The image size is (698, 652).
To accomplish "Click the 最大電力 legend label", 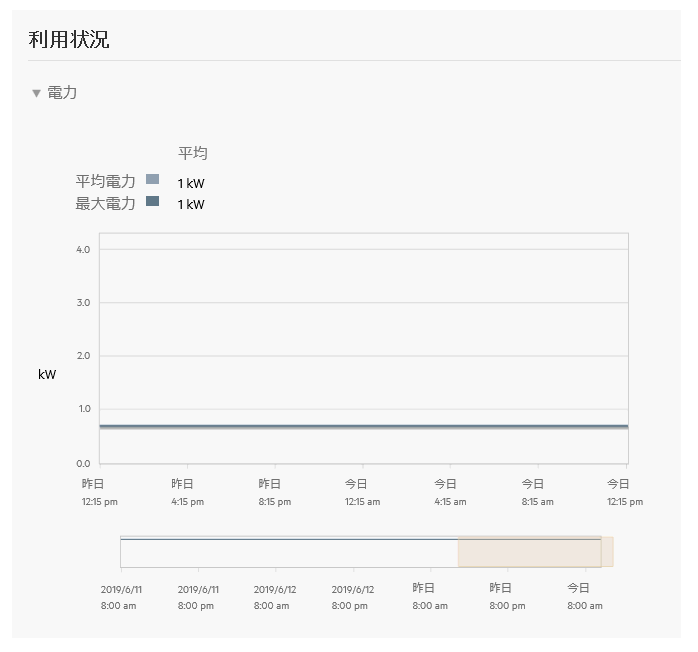I will pos(105,203).
